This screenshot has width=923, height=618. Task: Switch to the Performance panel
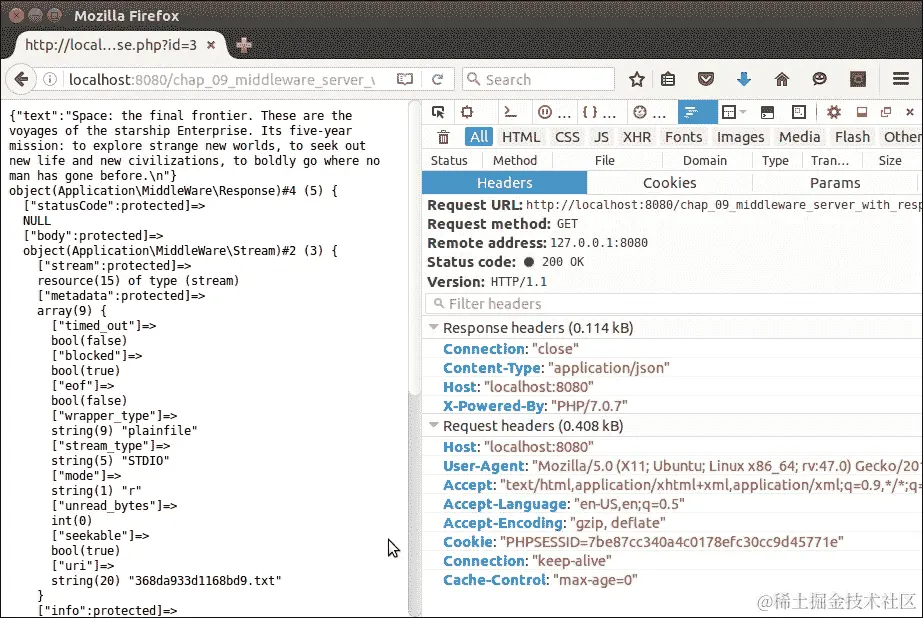point(649,112)
